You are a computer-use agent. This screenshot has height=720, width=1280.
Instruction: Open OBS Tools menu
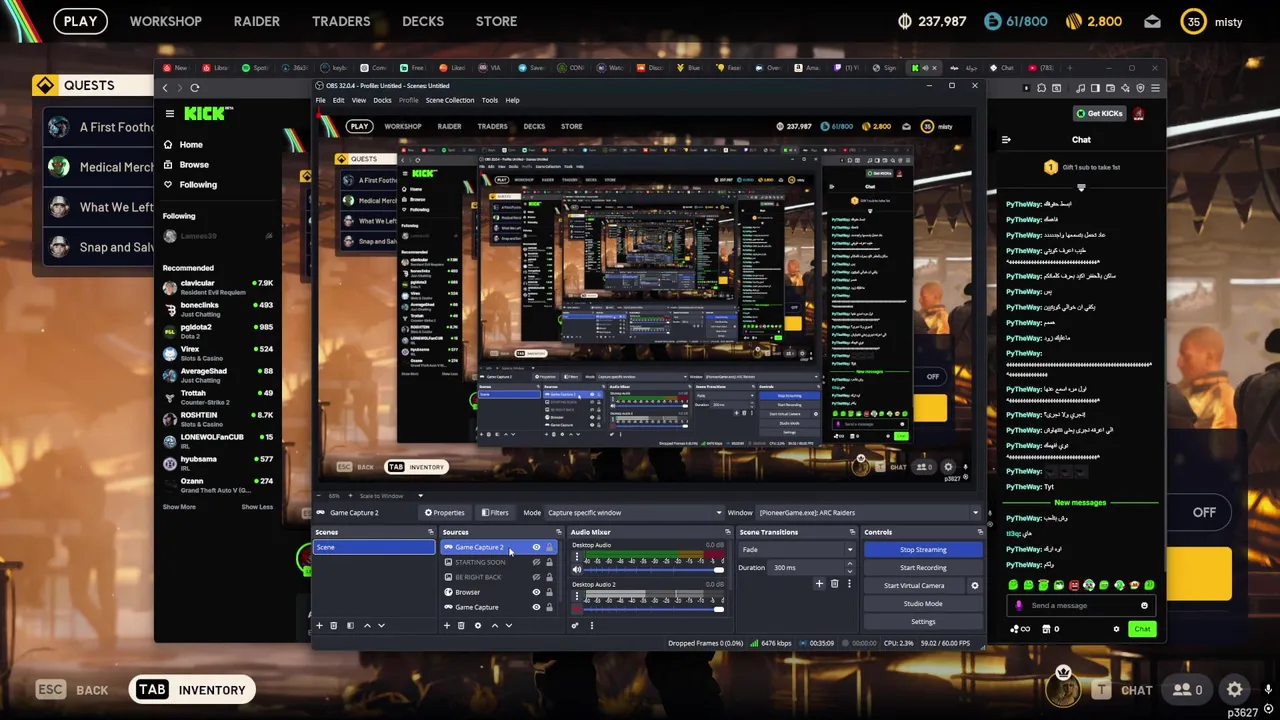click(x=489, y=100)
